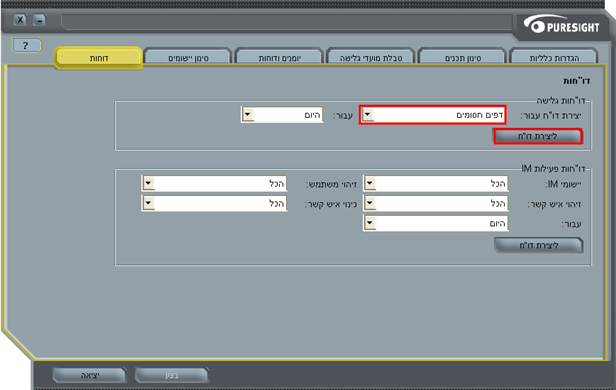
Task: Click the יצירת דו"ח עבור label
Action: 551,115
